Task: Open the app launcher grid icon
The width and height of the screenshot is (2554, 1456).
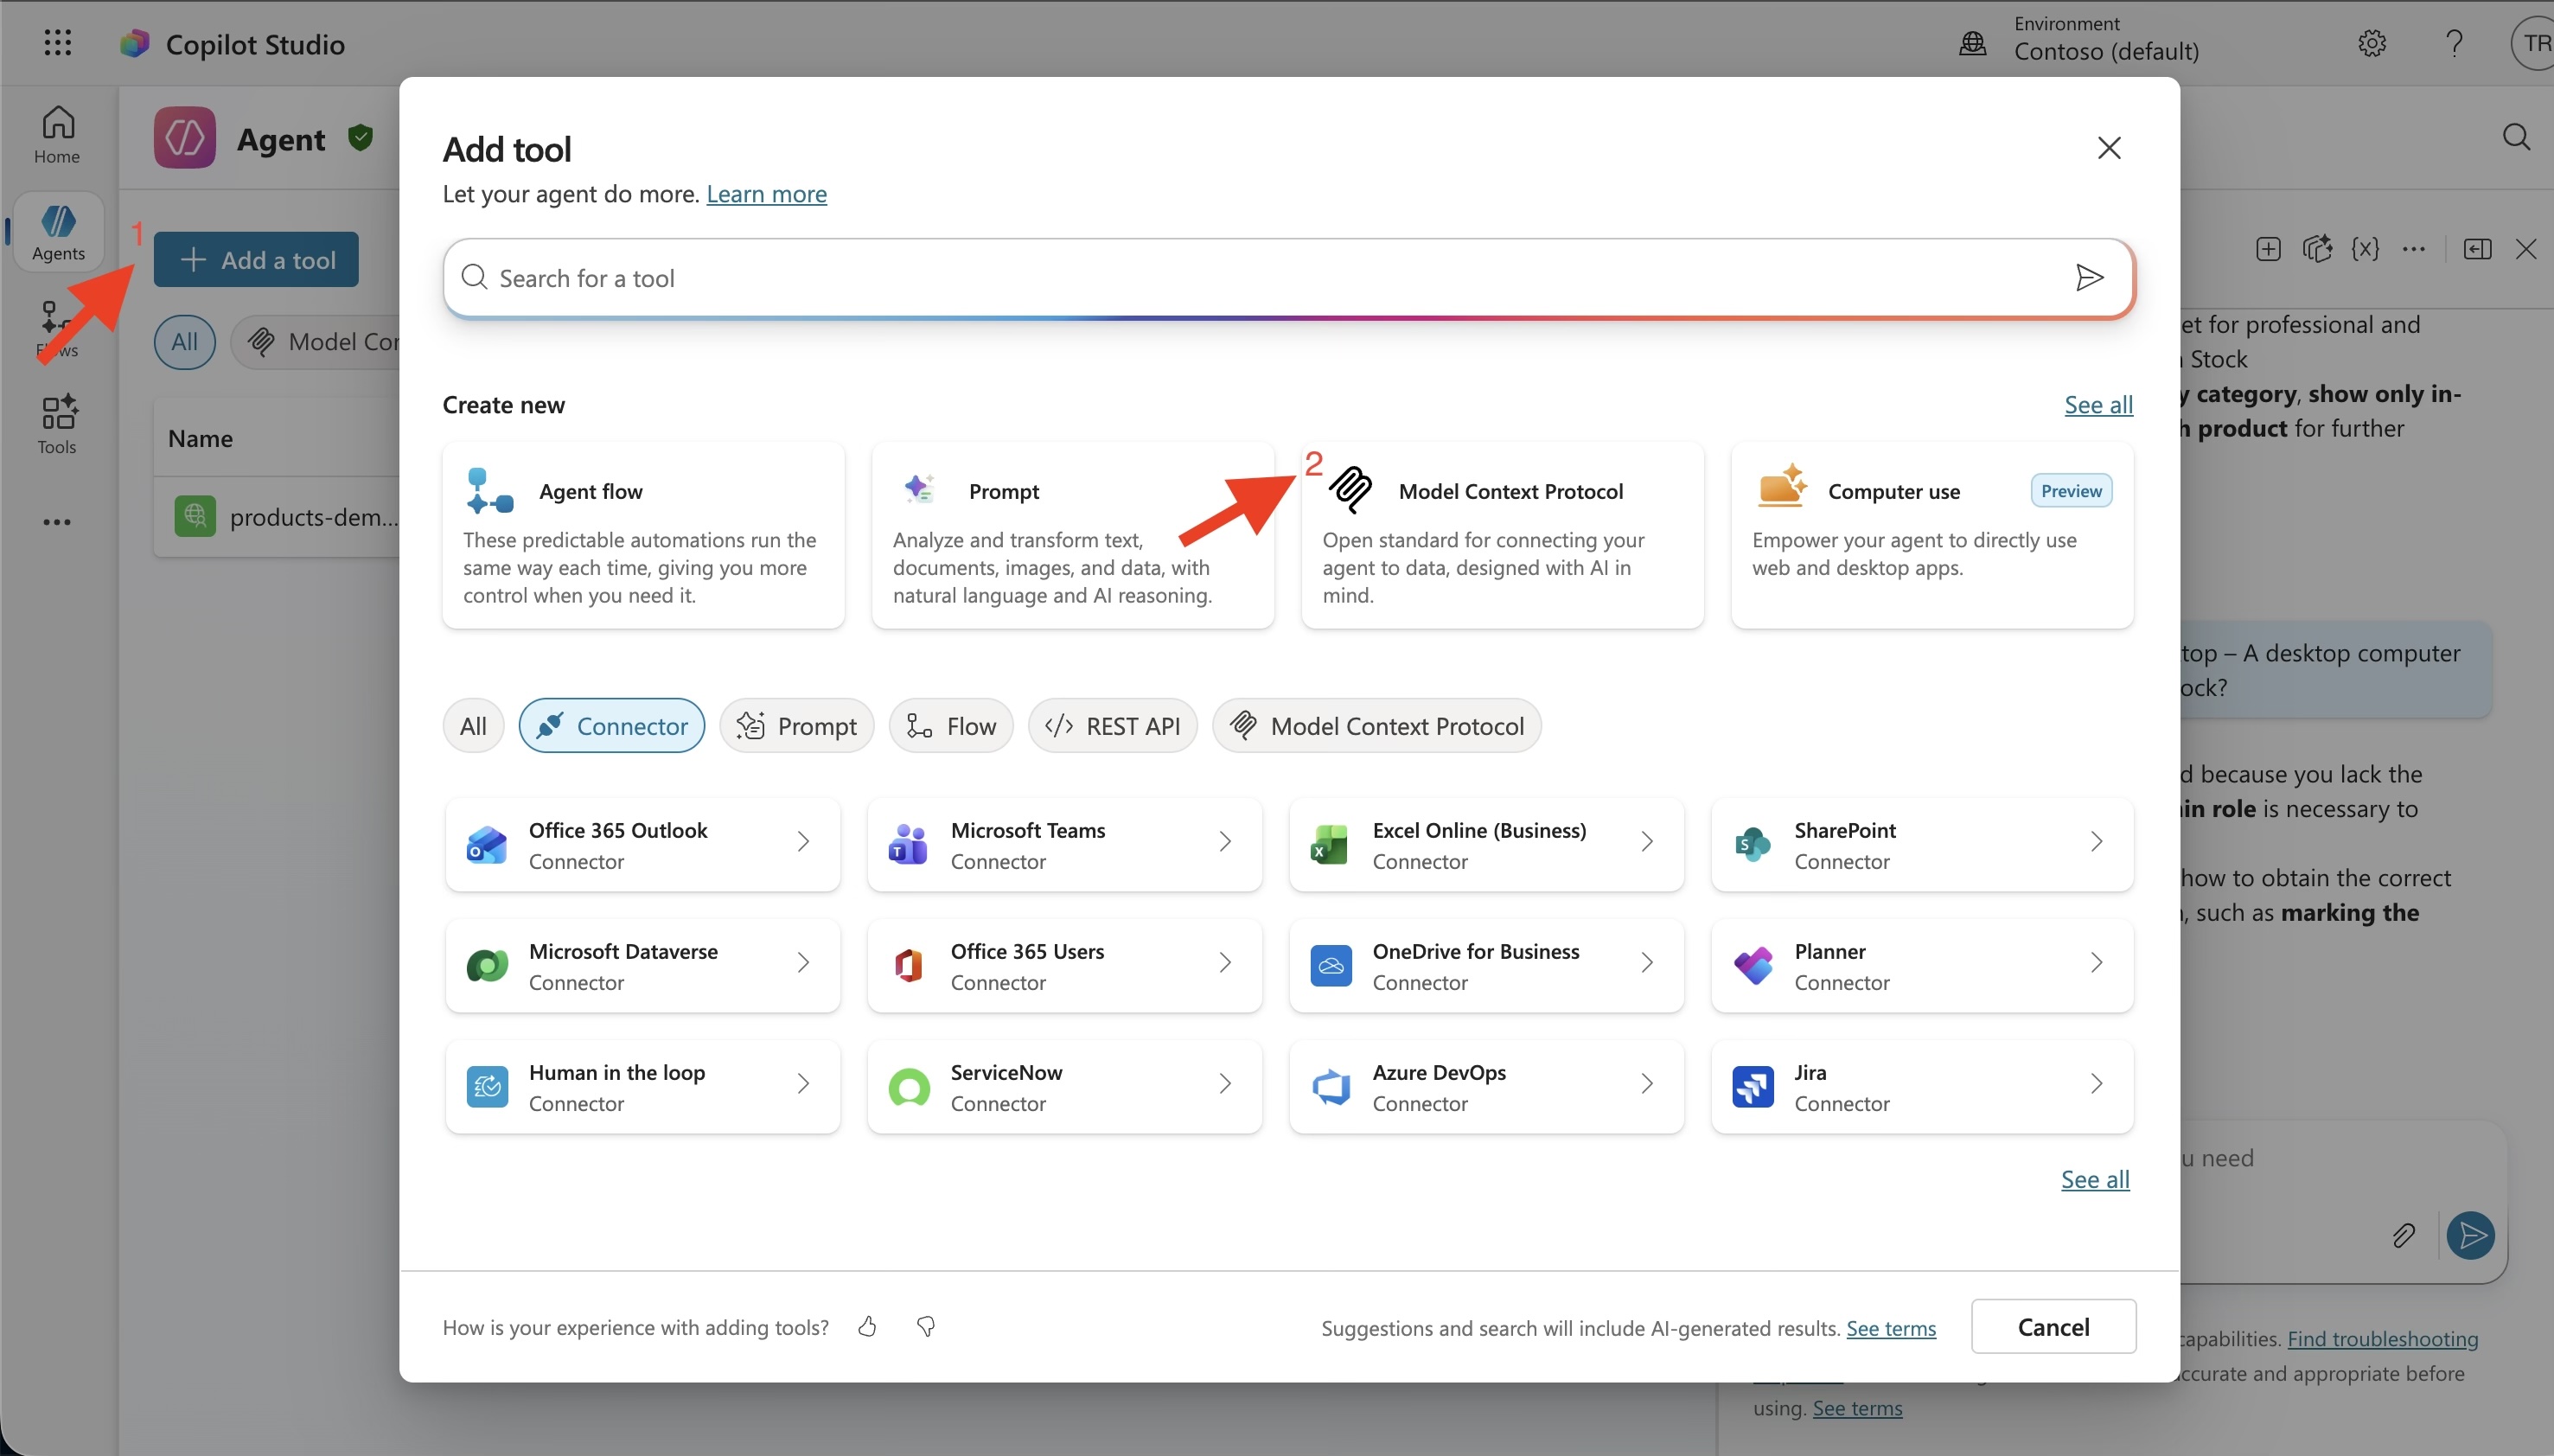Action: 58,43
